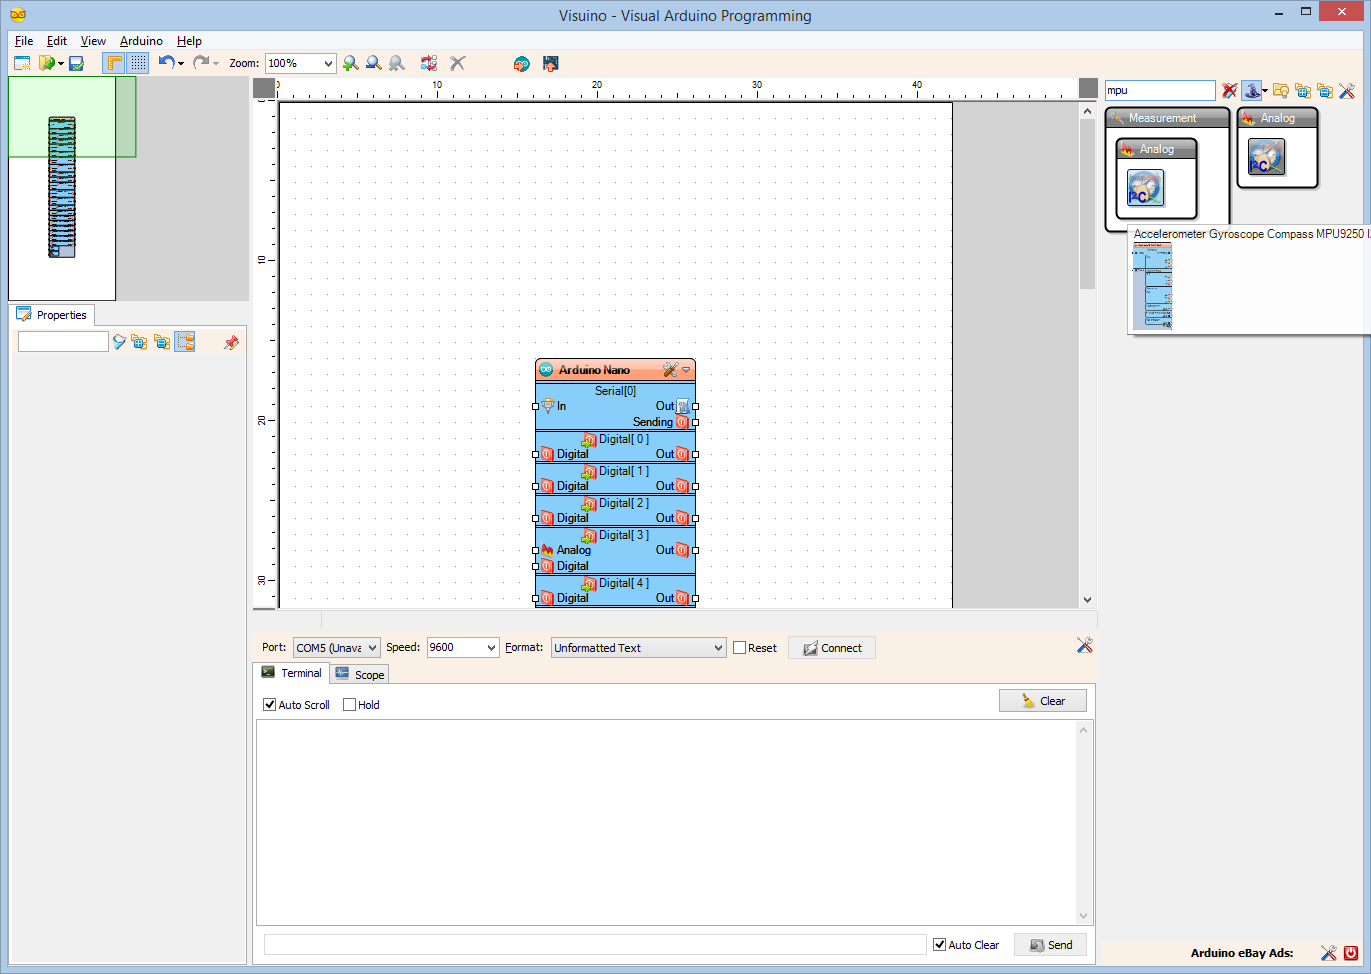Click the component search input field

tap(1159, 91)
